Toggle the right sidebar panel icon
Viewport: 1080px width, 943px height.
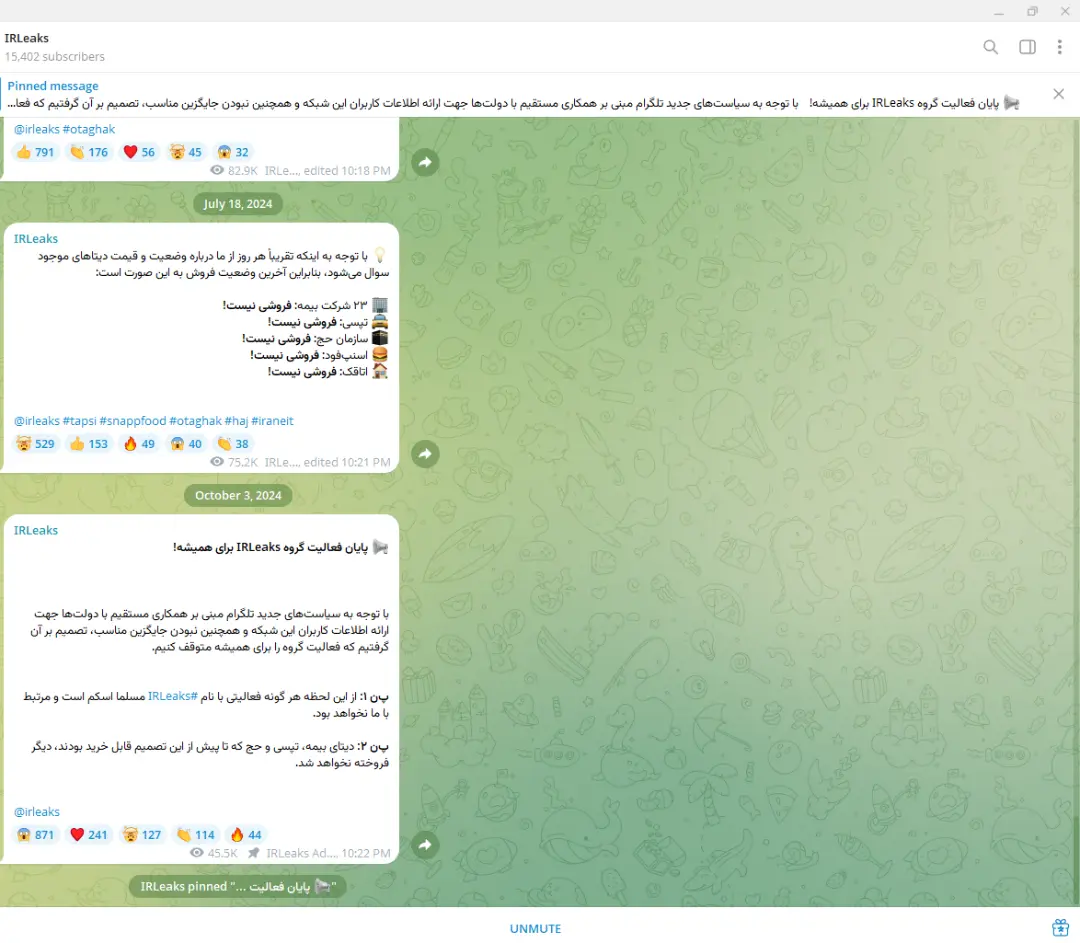coord(1027,47)
